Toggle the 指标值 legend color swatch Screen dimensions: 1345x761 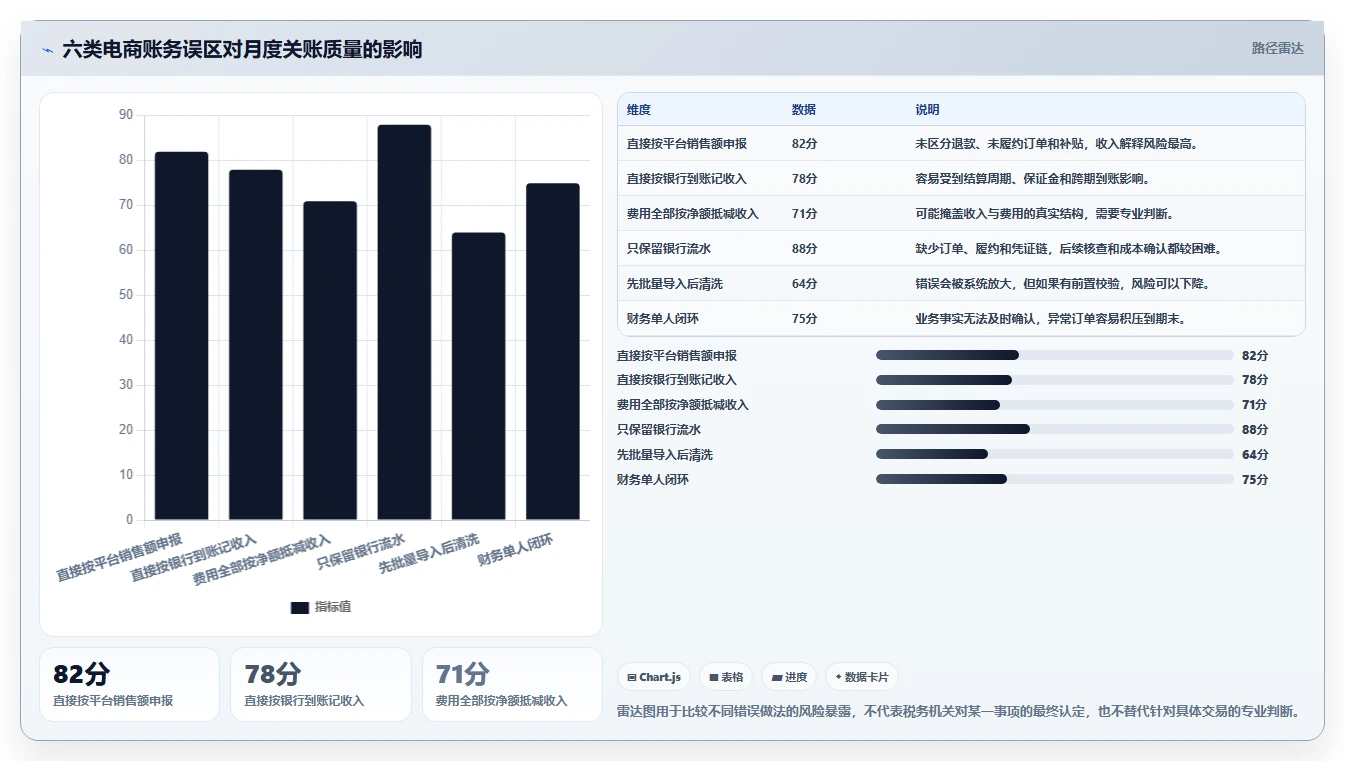[300, 607]
